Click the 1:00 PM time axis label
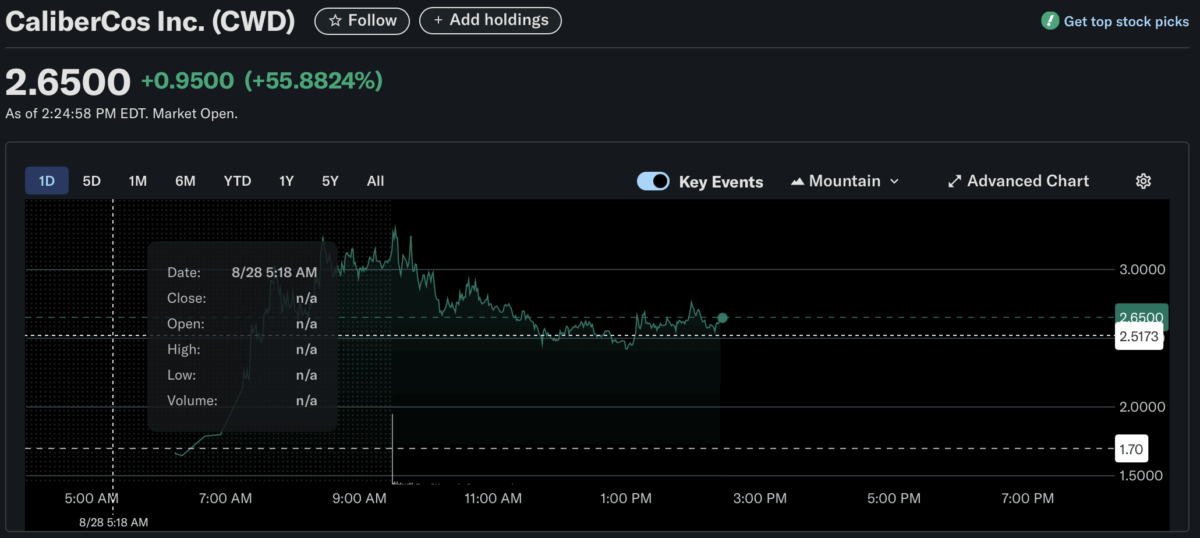The image size is (1200, 538). tap(627, 498)
